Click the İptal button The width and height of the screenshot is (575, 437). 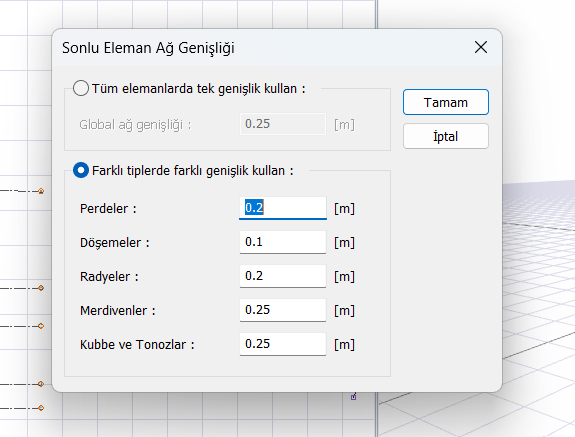446,136
